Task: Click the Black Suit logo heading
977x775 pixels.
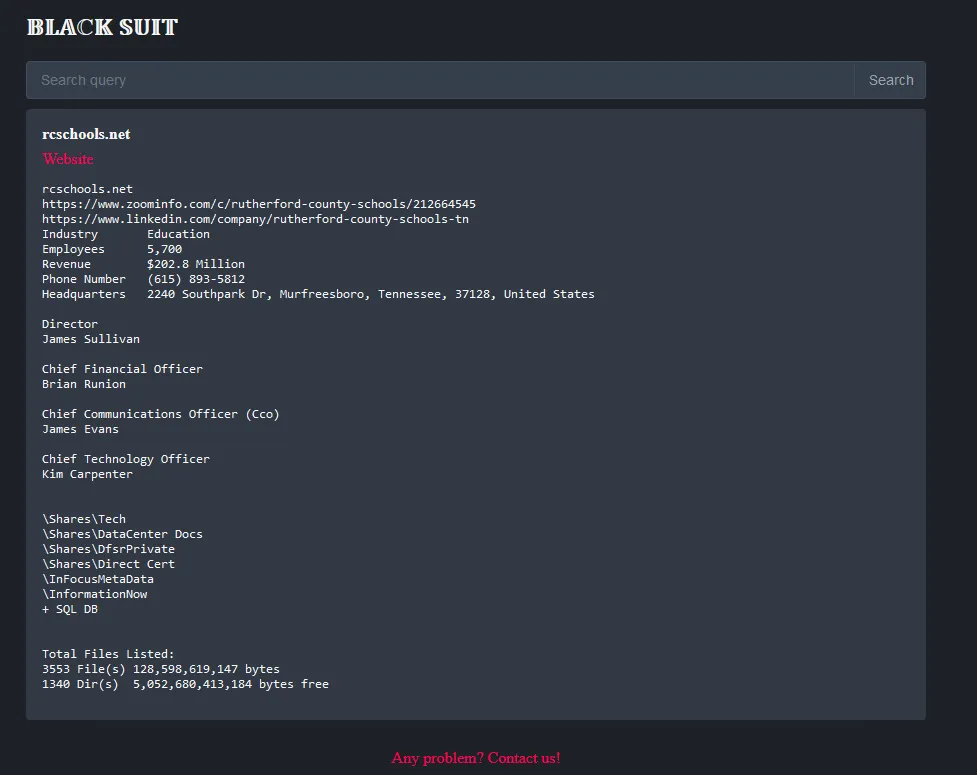Action: point(102,28)
